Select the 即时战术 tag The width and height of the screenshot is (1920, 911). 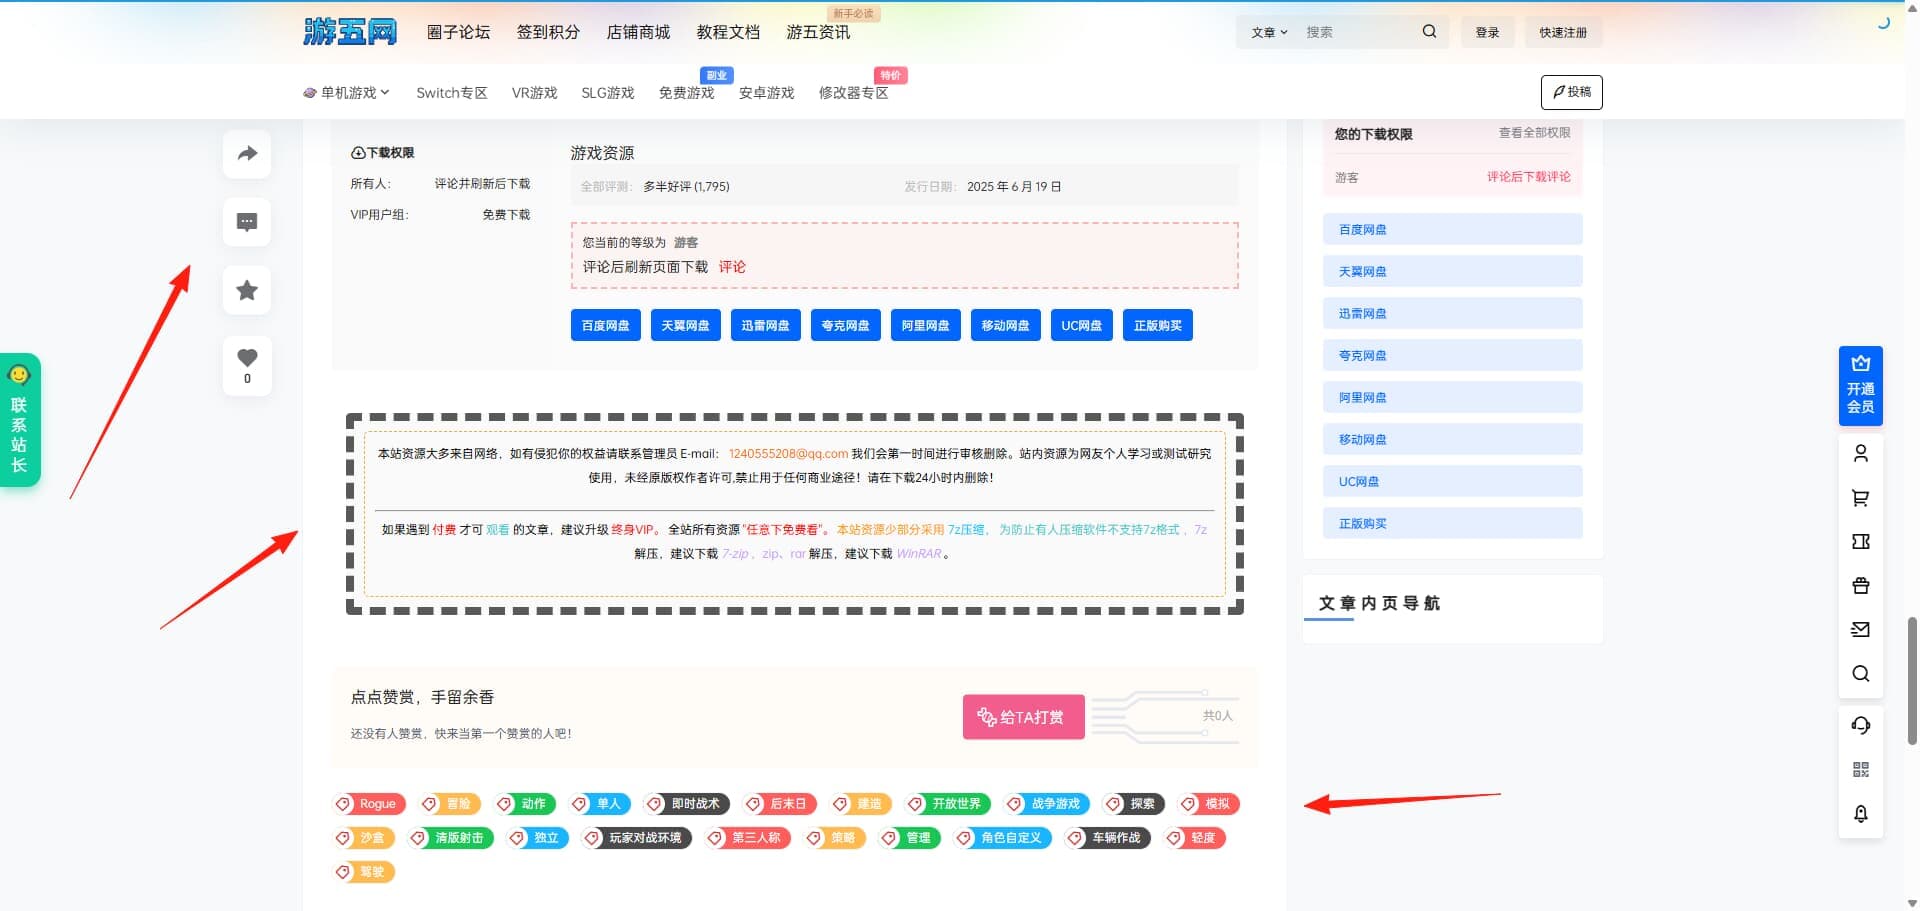(x=687, y=804)
